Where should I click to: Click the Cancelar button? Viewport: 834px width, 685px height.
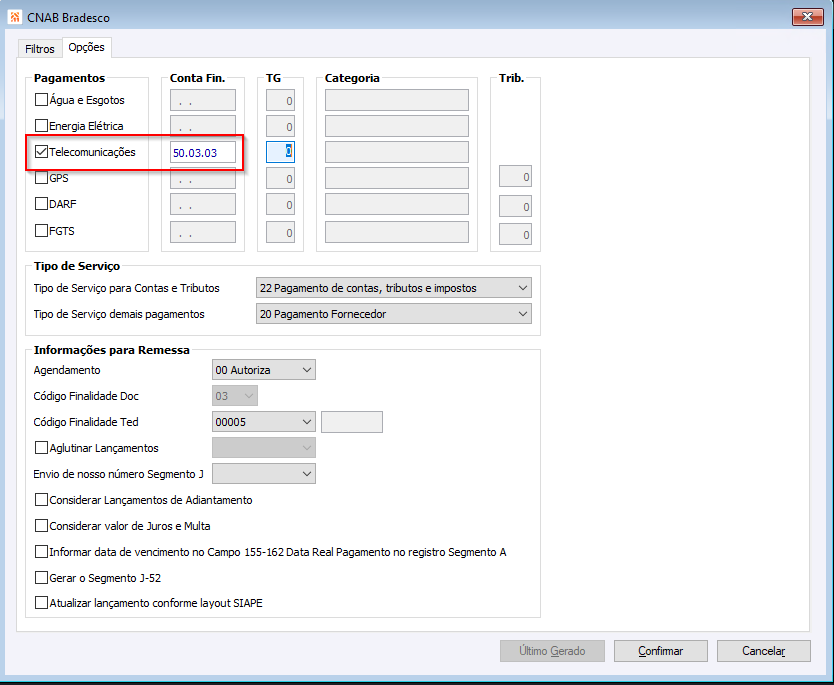point(764,651)
